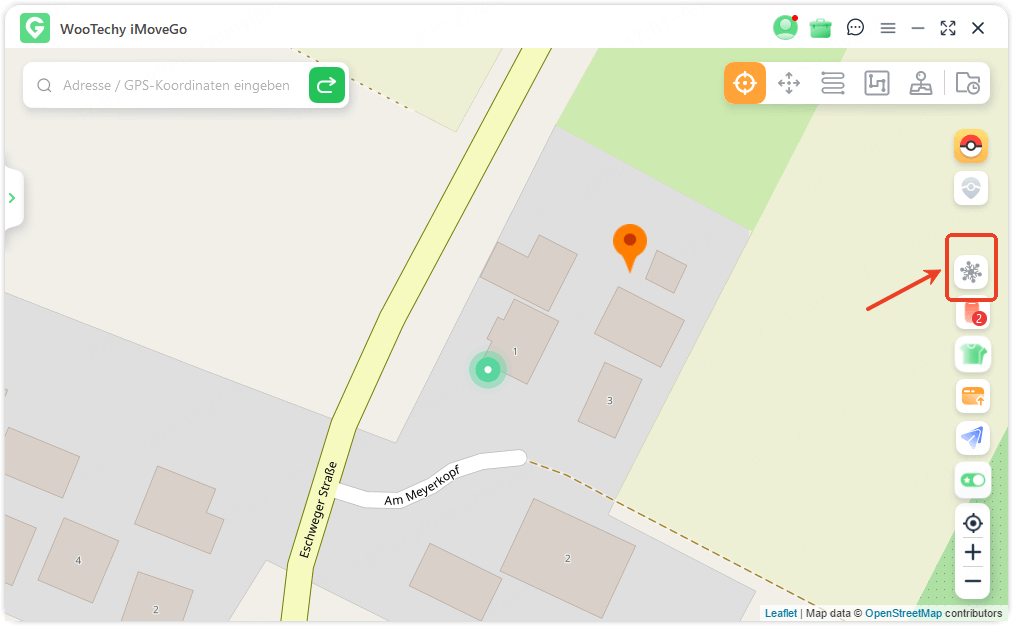Expand the left side panel chevron

(x=12, y=198)
